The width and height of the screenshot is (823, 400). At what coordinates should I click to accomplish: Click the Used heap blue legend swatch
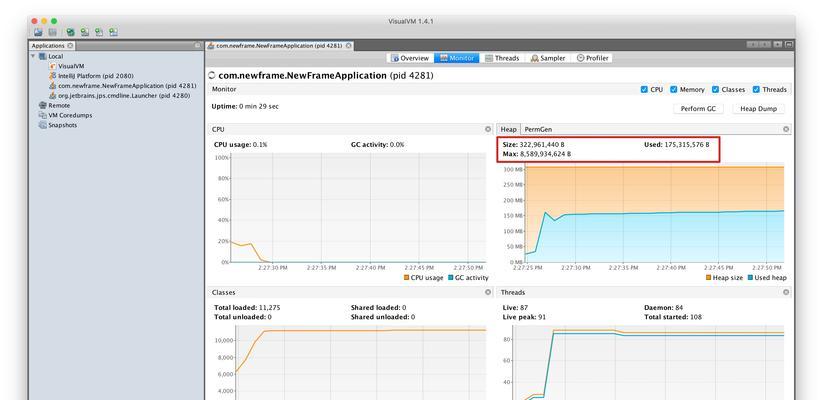750,278
